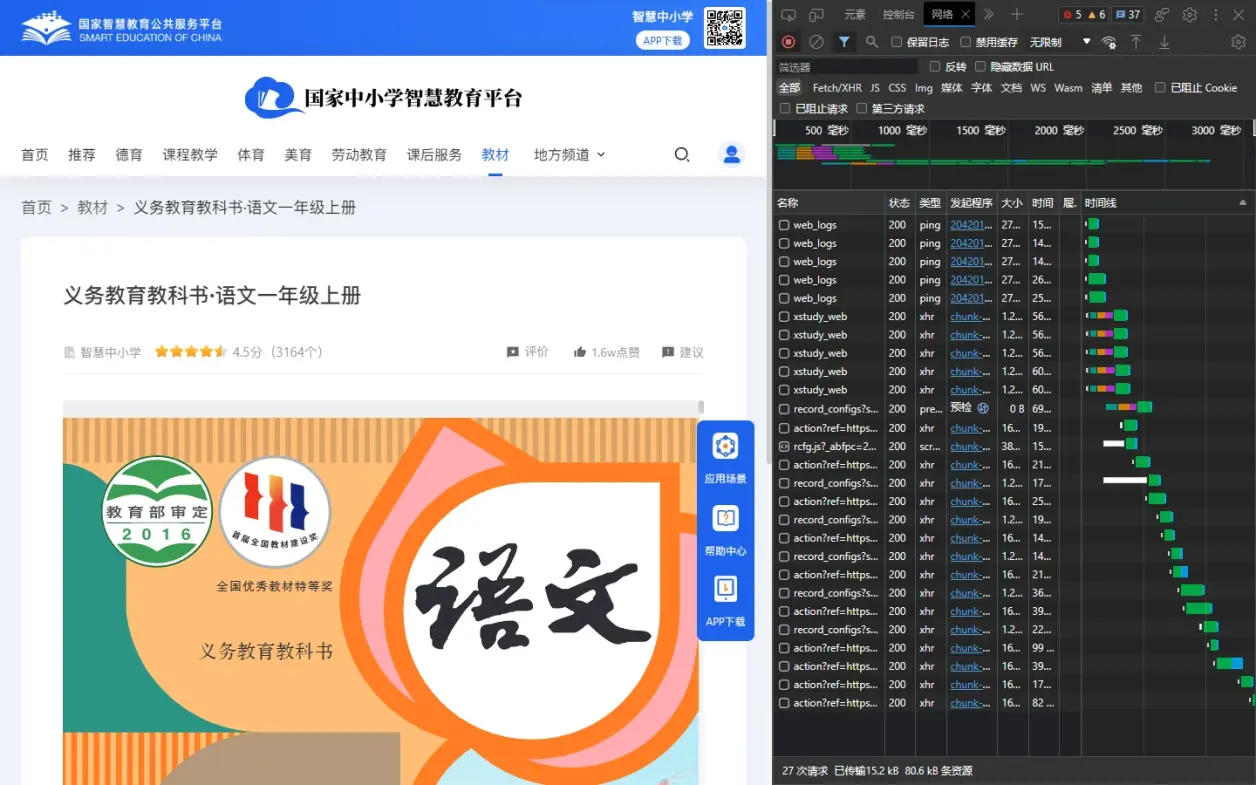The height and width of the screenshot is (785, 1256).
Task: Sort requests by 状态 column header
Action: (900, 203)
